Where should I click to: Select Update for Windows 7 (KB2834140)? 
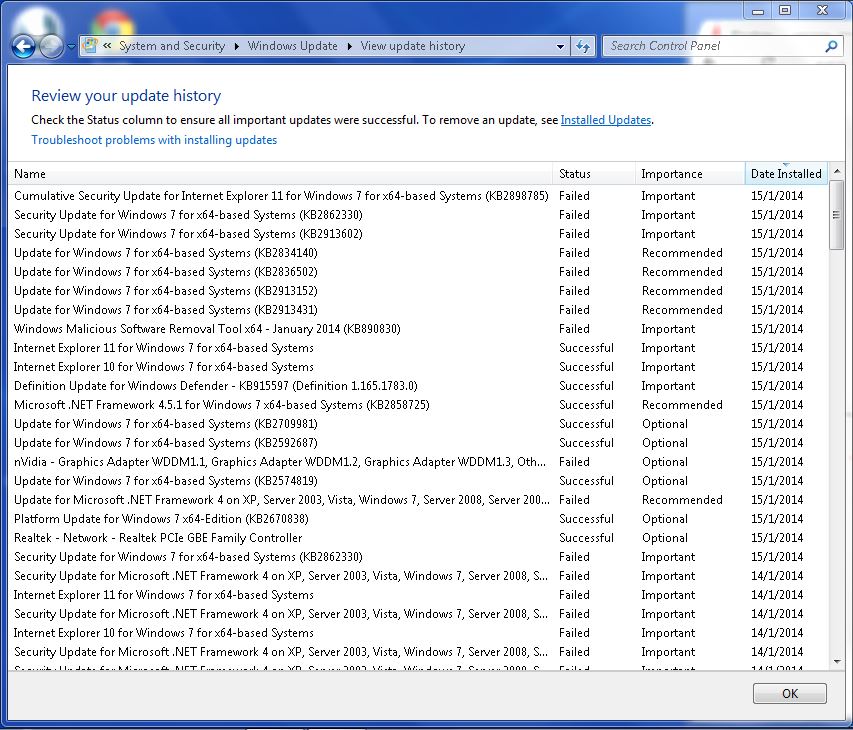pos(418,253)
